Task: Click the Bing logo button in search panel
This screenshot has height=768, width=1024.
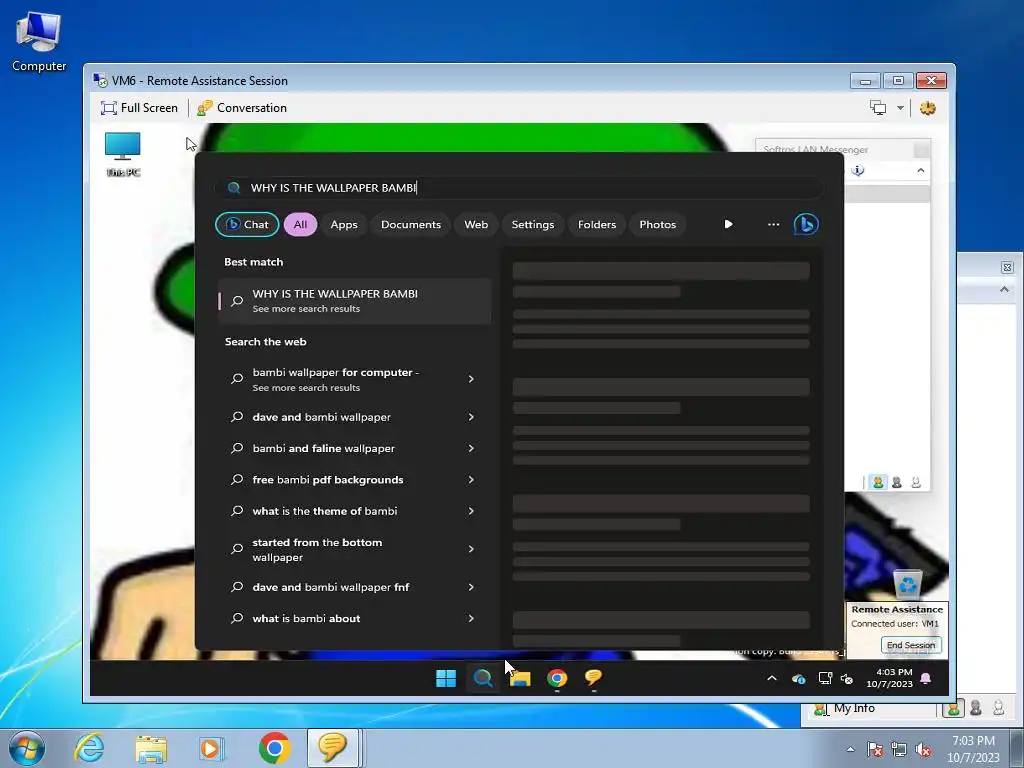Action: [x=806, y=225]
